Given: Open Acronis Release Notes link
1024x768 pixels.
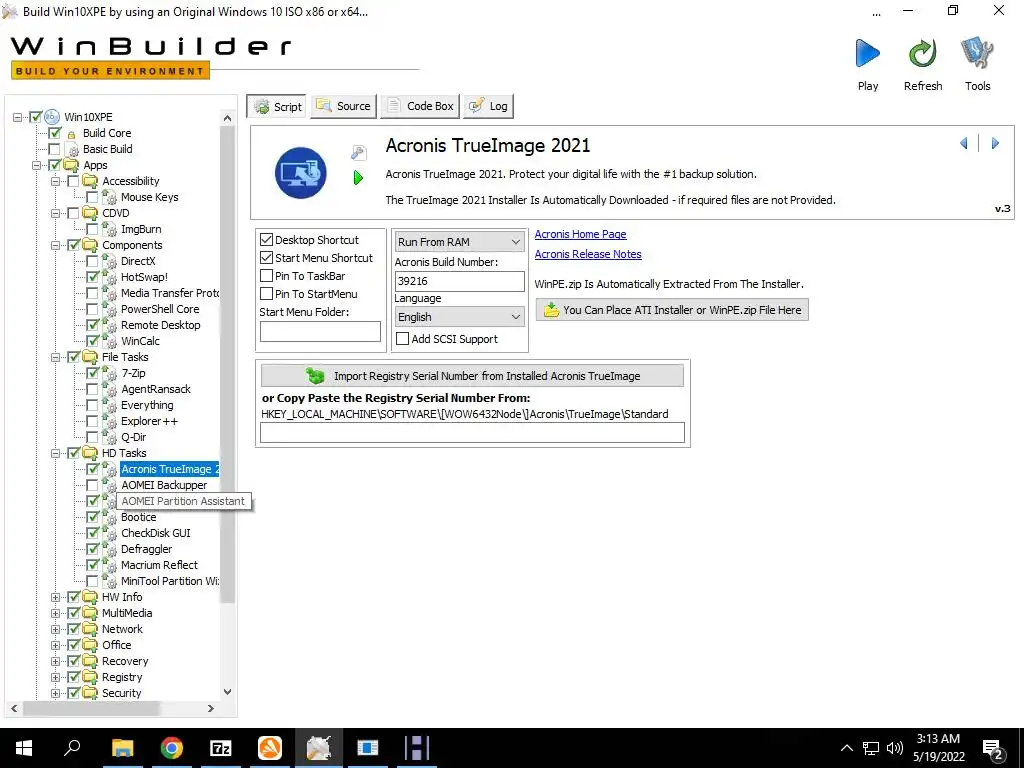Looking at the screenshot, I should [588, 254].
